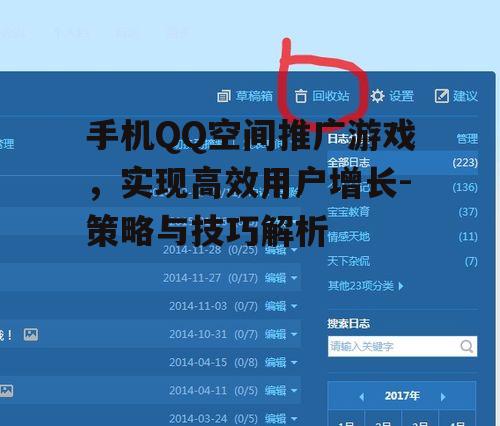Select 全部日志 (223) category
Screen dimensions: 500x426
click(403, 163)
